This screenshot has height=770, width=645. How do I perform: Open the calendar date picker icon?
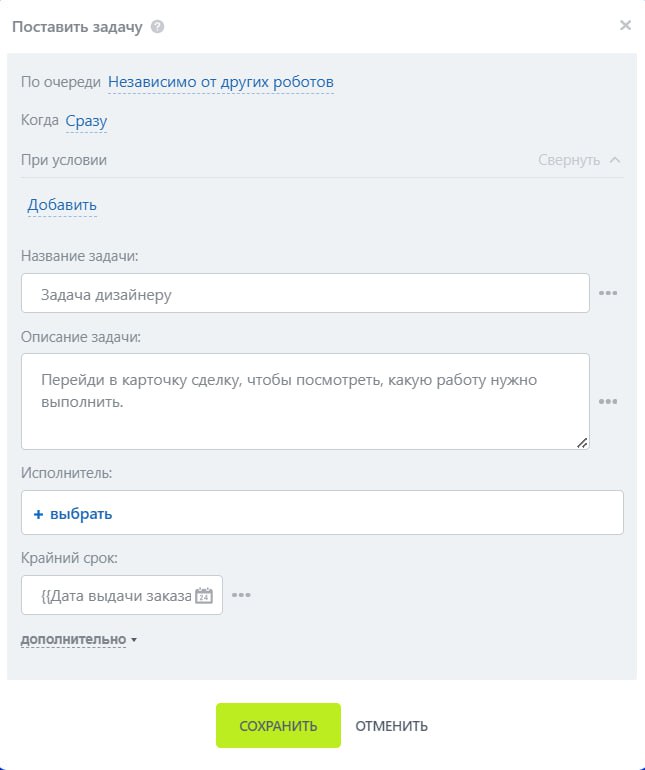204,595
